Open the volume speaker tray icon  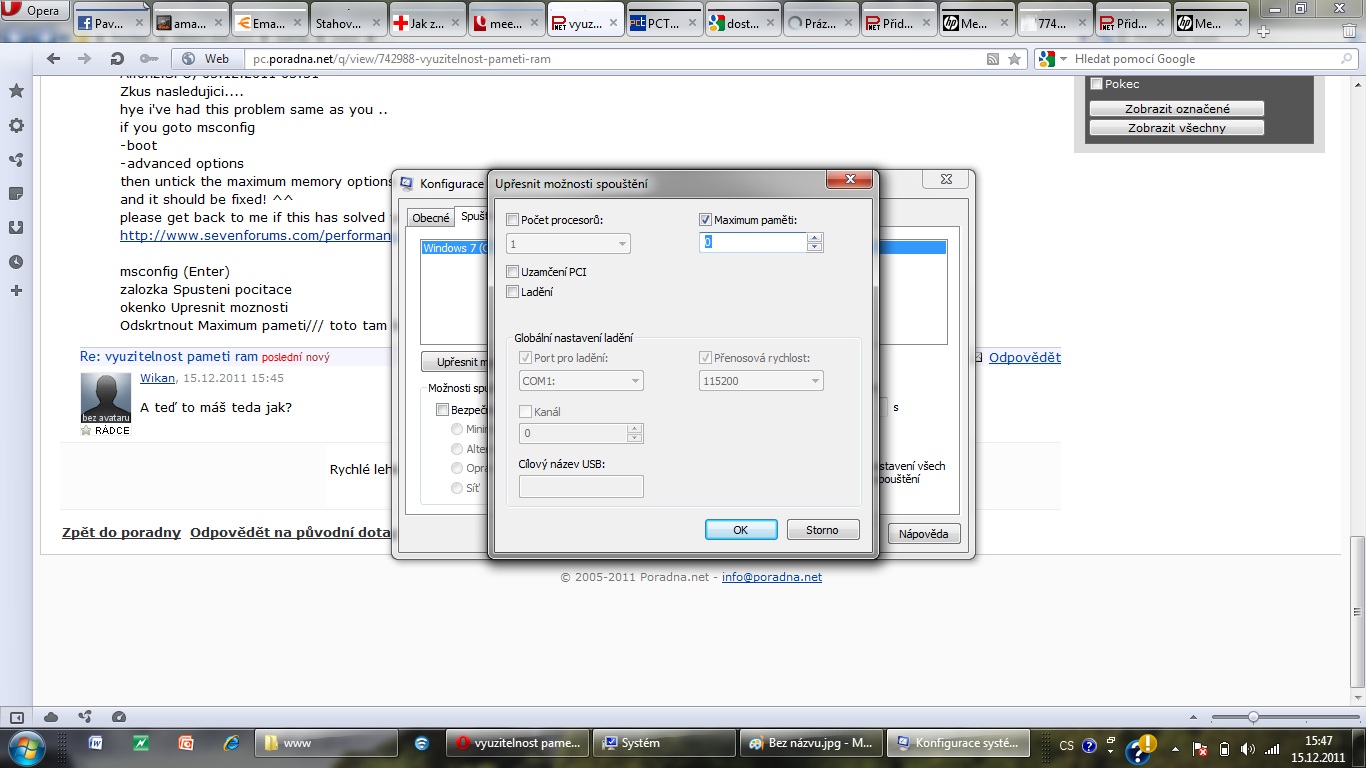click(1247, 748)
